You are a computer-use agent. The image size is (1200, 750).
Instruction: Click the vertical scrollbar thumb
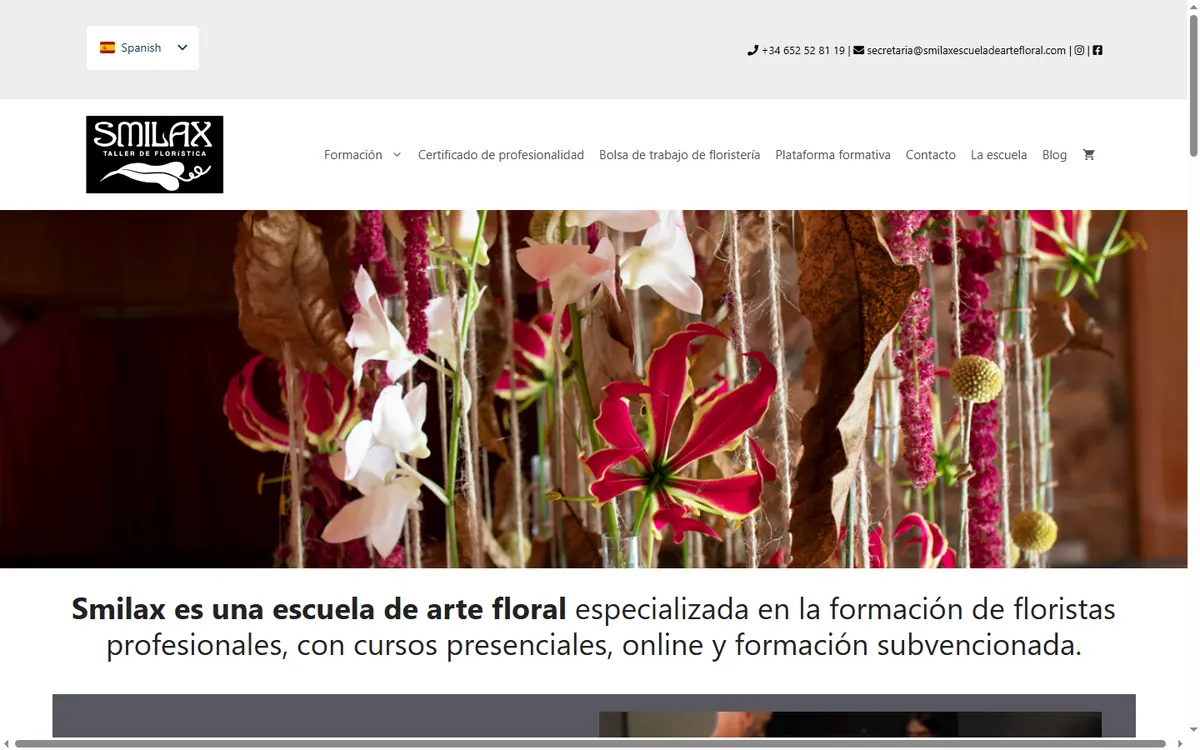coord(1194,85)
